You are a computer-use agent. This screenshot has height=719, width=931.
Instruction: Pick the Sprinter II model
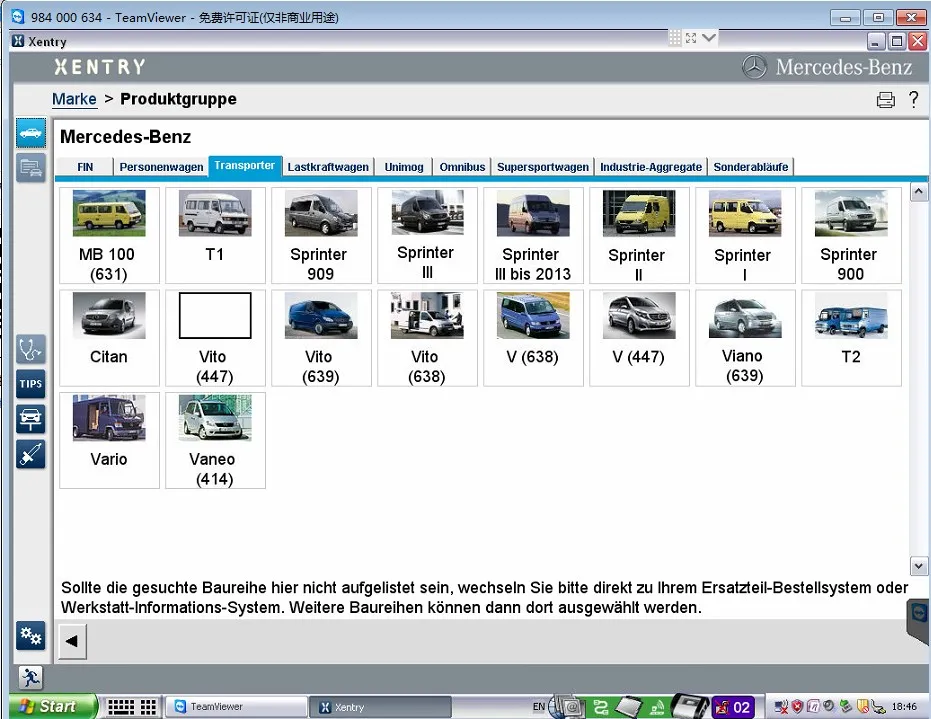(x=639, y=236)
